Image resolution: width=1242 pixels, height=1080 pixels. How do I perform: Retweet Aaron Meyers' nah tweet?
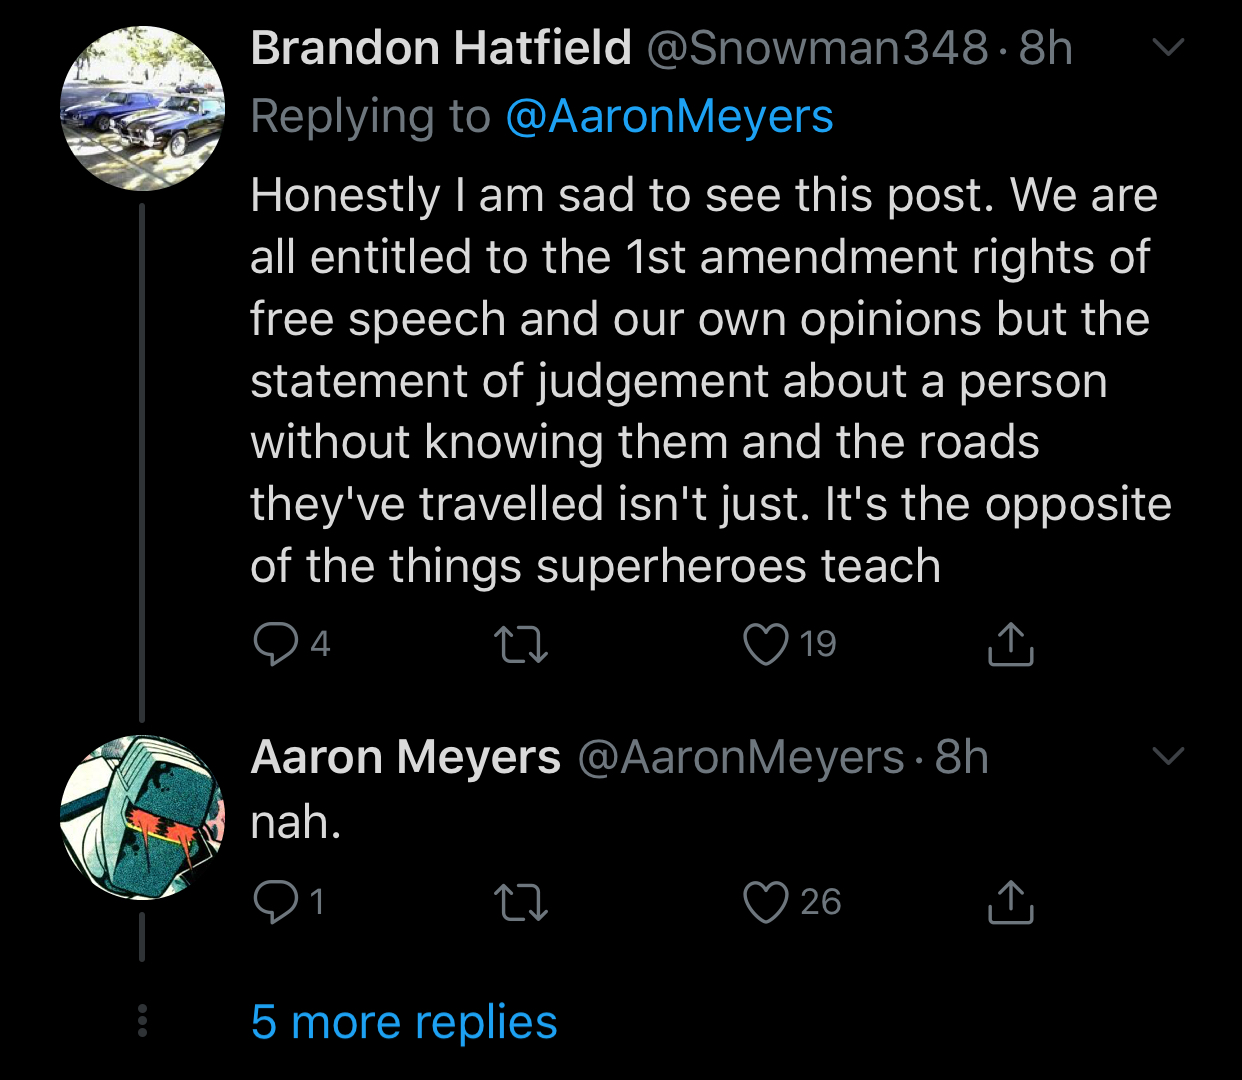(522, 902)
